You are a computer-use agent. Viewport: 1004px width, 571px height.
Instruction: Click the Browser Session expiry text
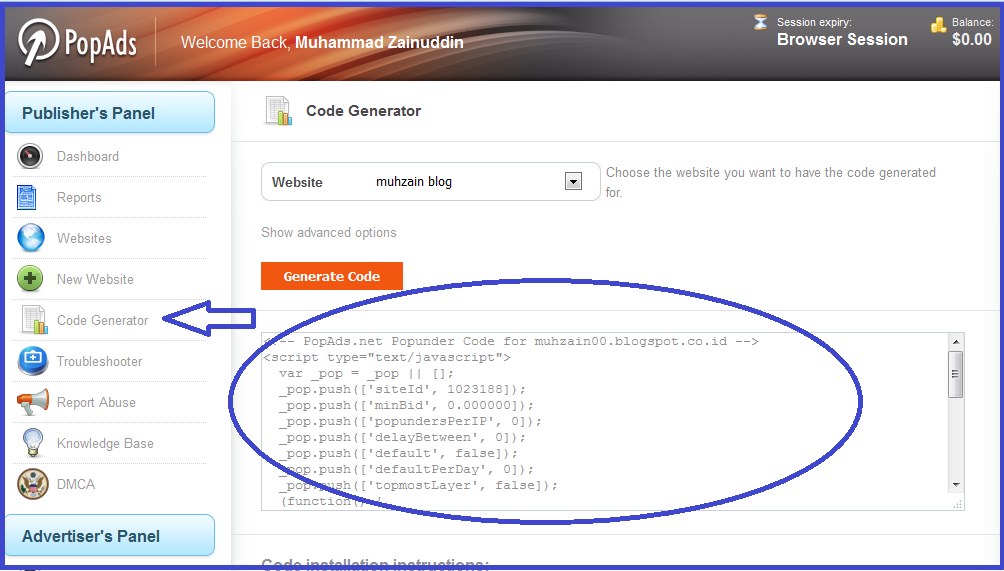click(x=842, y=40)
